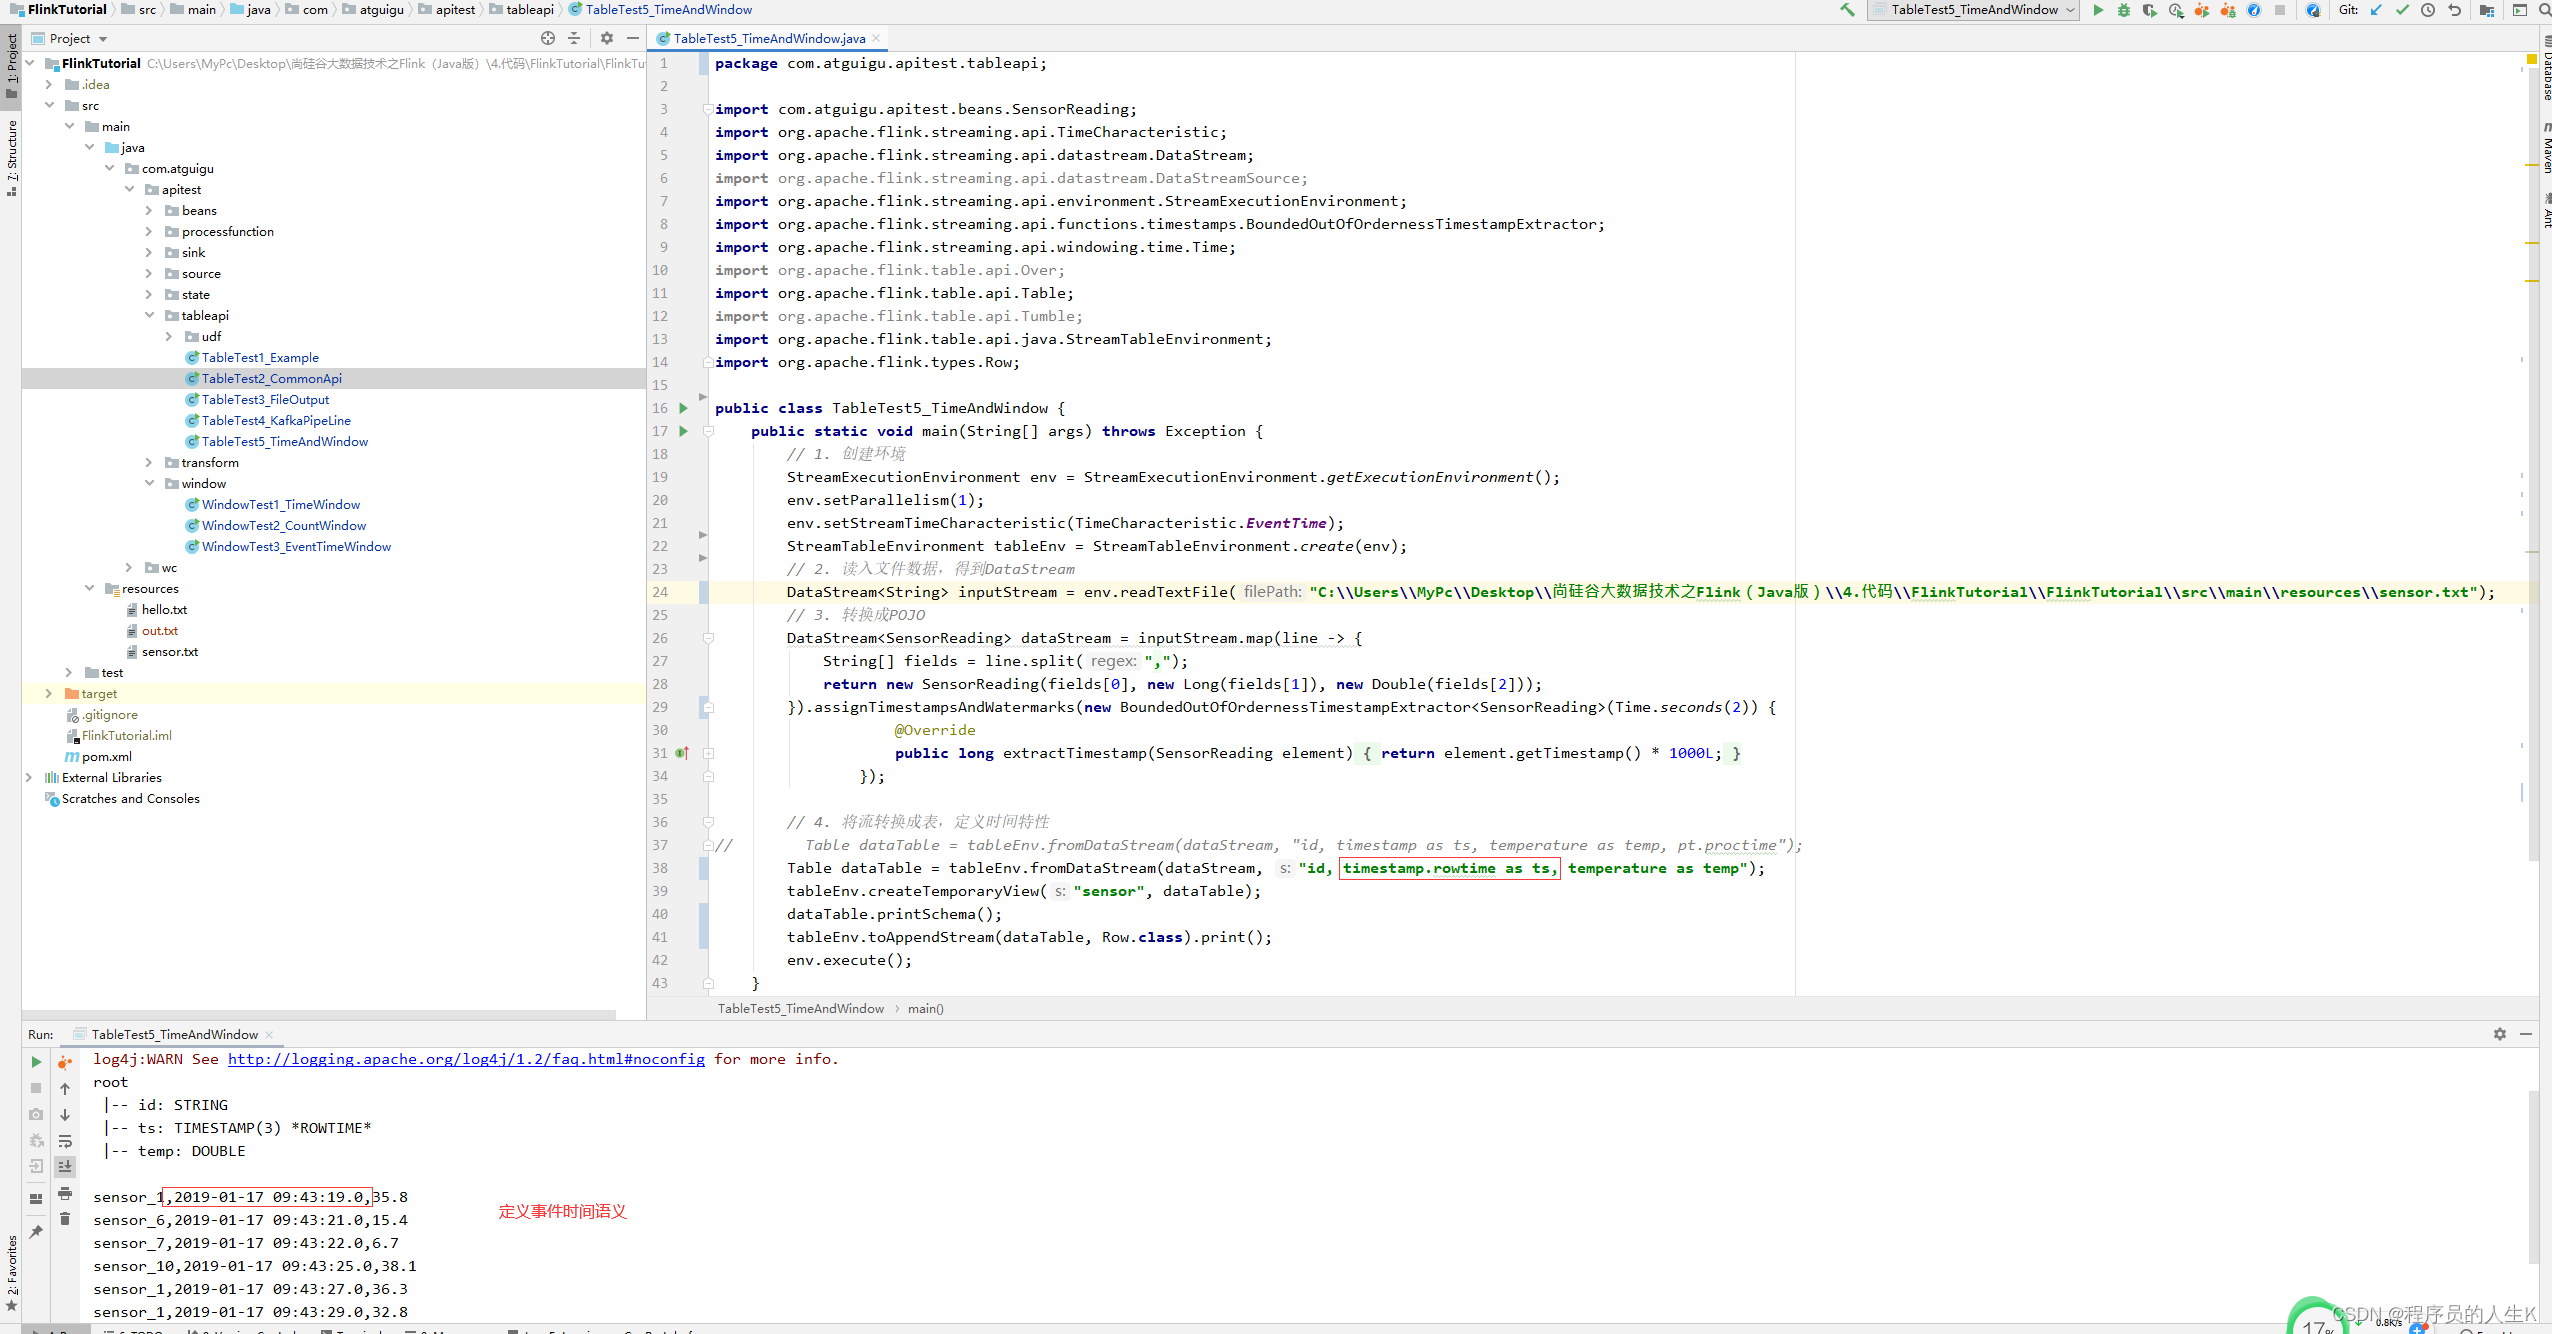Pin the Run tab with pin icon
Image resolution: width=2552 pixels, height=1334 pixels.
coord(36,1232)
